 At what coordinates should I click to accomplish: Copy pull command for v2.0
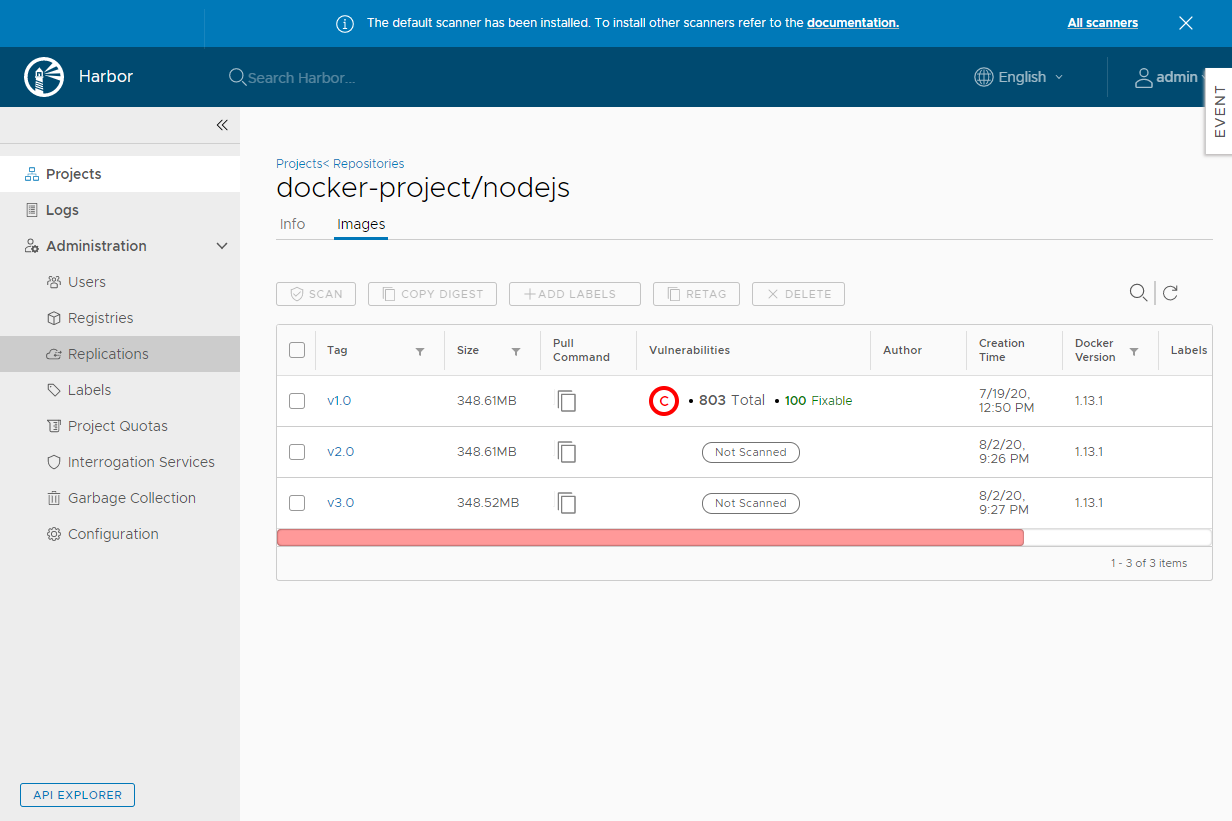(567, 452)
